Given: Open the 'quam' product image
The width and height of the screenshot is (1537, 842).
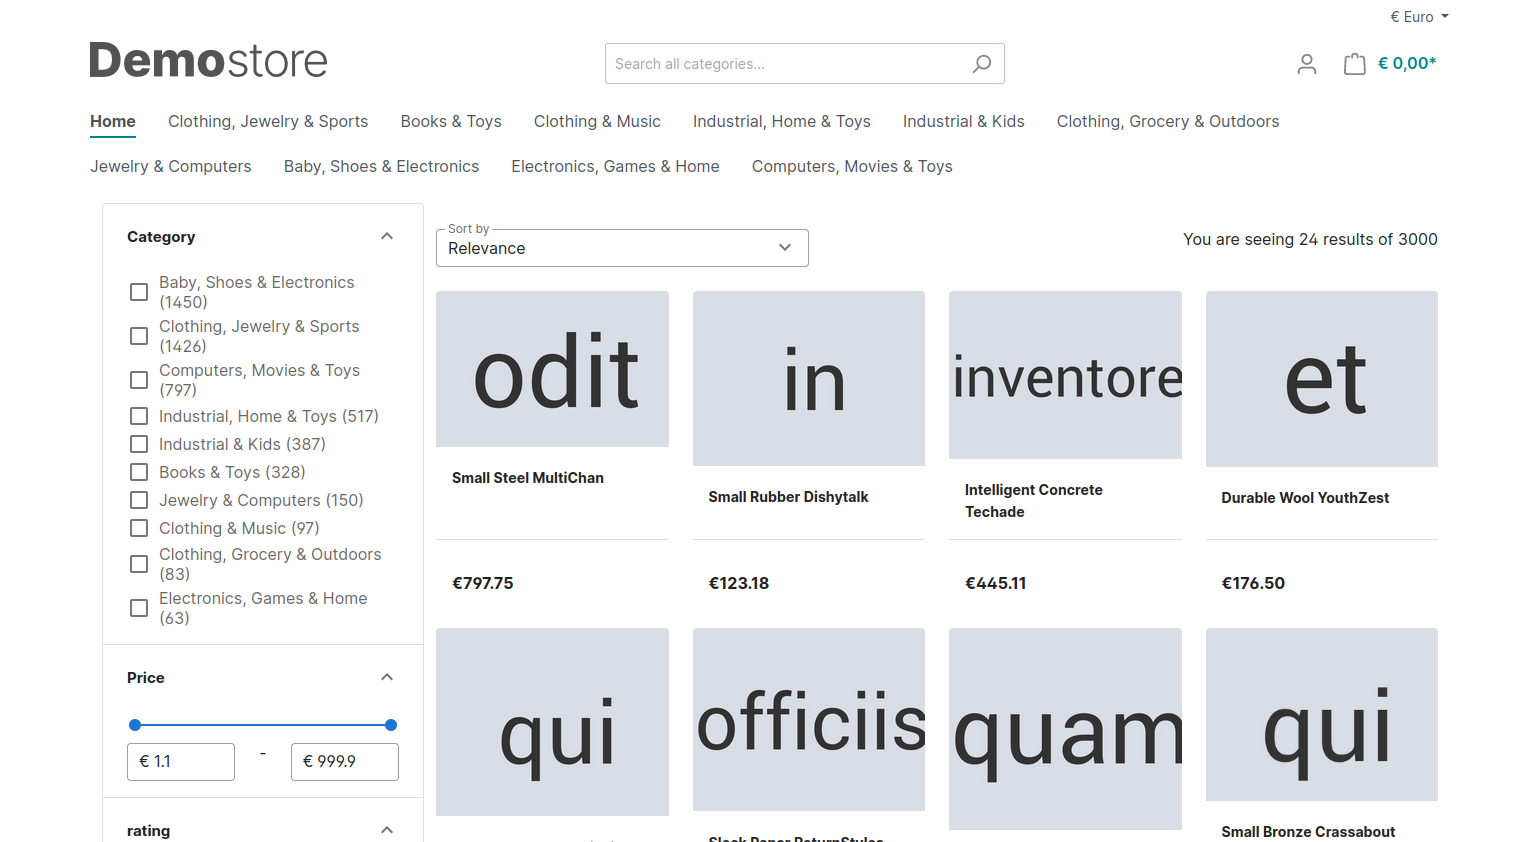Looking at the screenshot, I should [x=1065, y=729].
